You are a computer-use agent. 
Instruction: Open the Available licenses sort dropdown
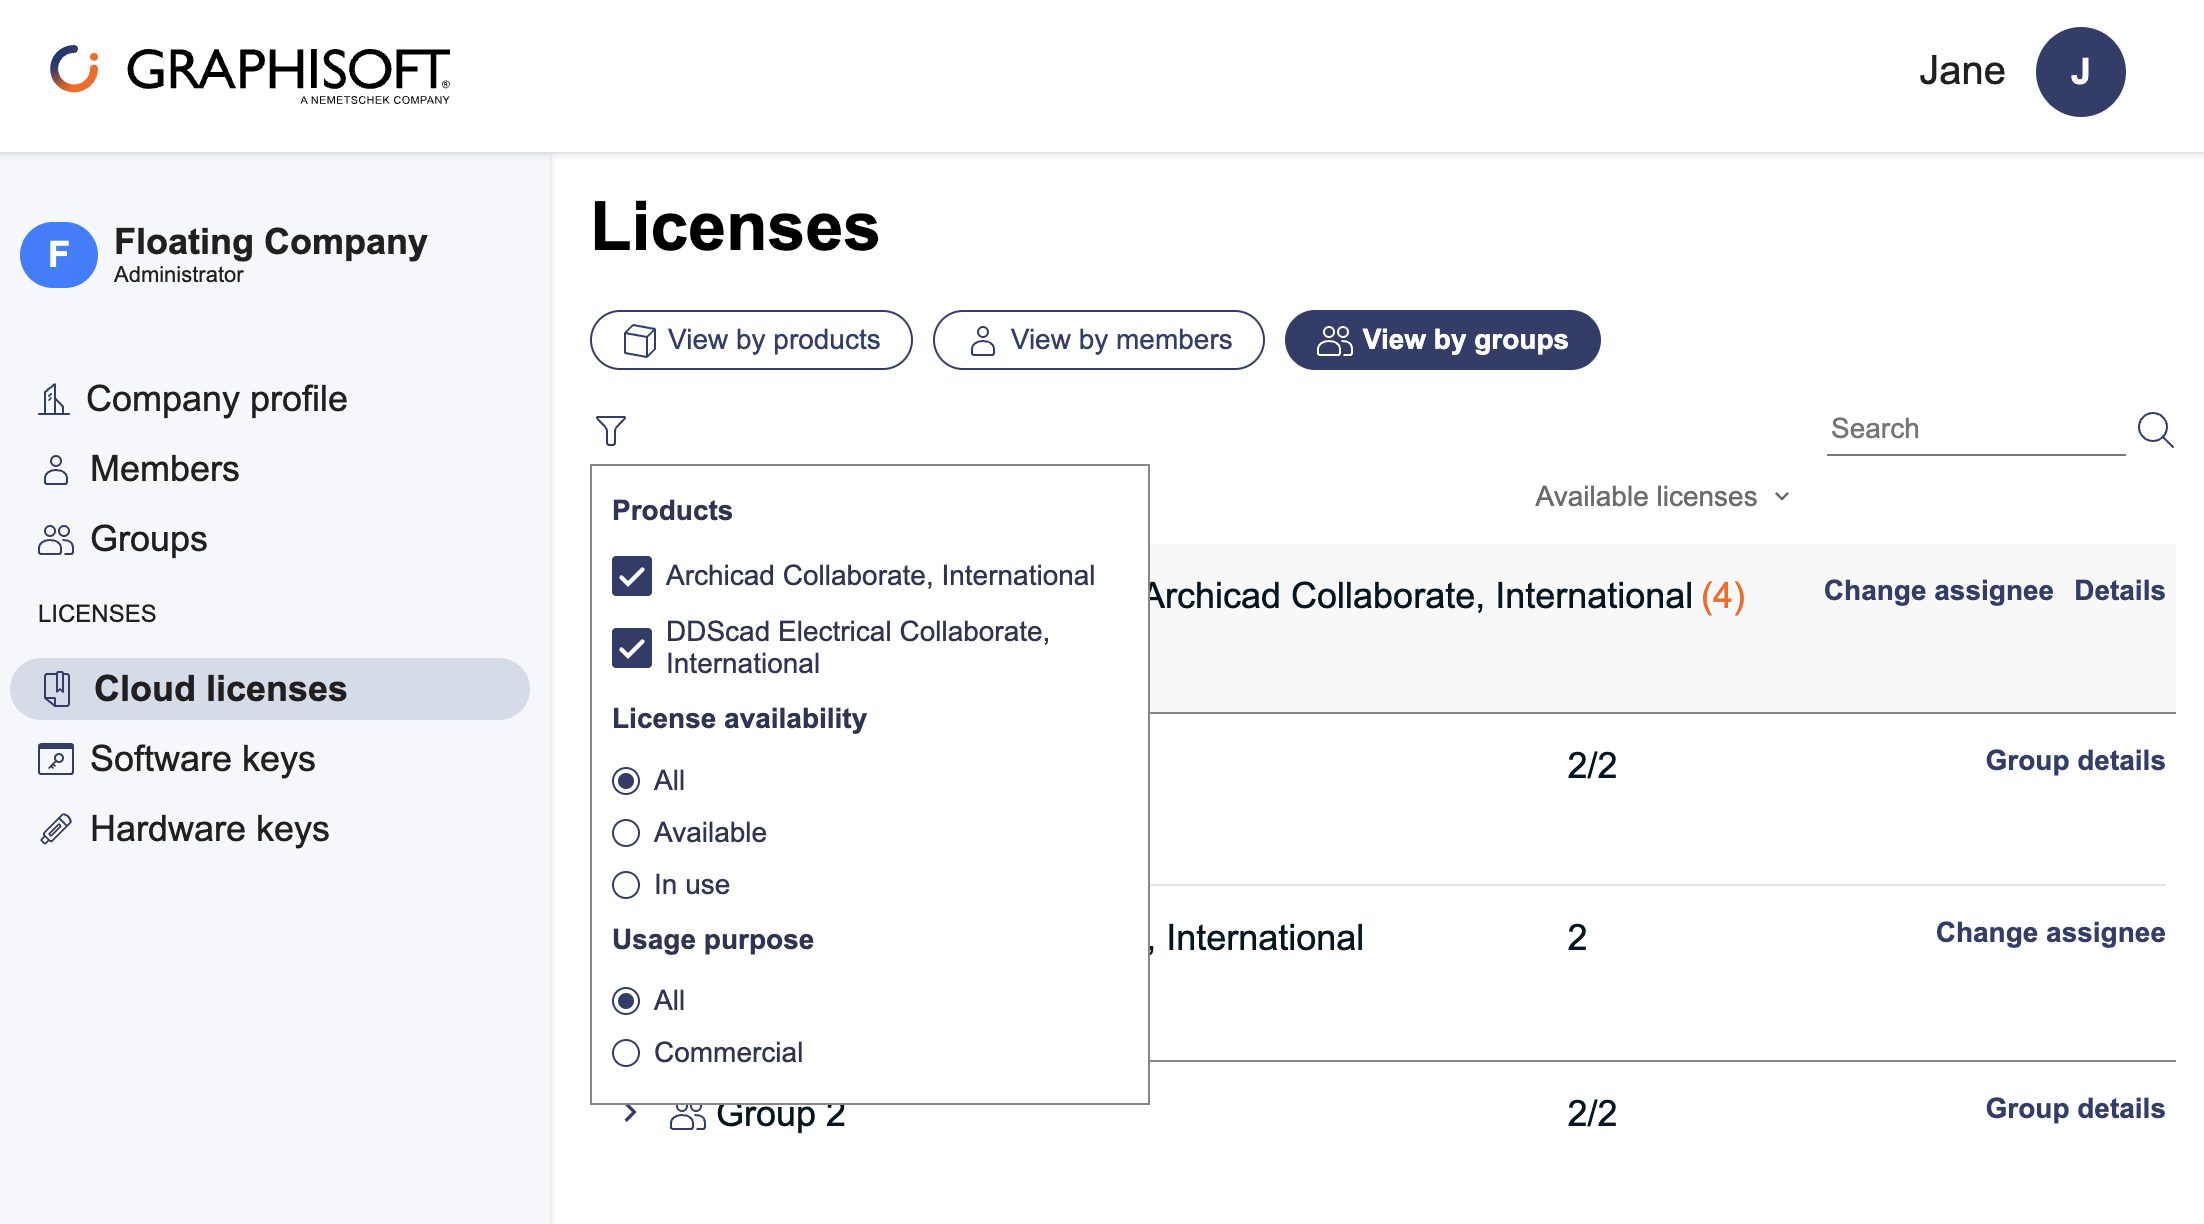[1662, 497]
